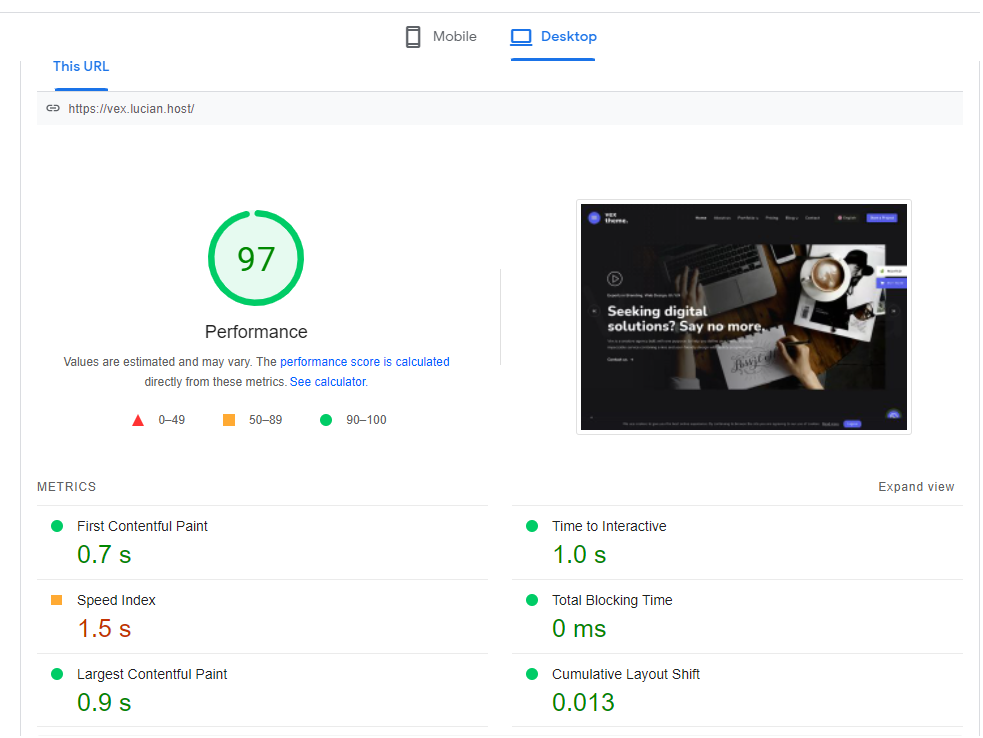Image resolution: width=983 pixels, height=738 pixels.
Task: Click the orange square legend marker
Action: [229, 419]
